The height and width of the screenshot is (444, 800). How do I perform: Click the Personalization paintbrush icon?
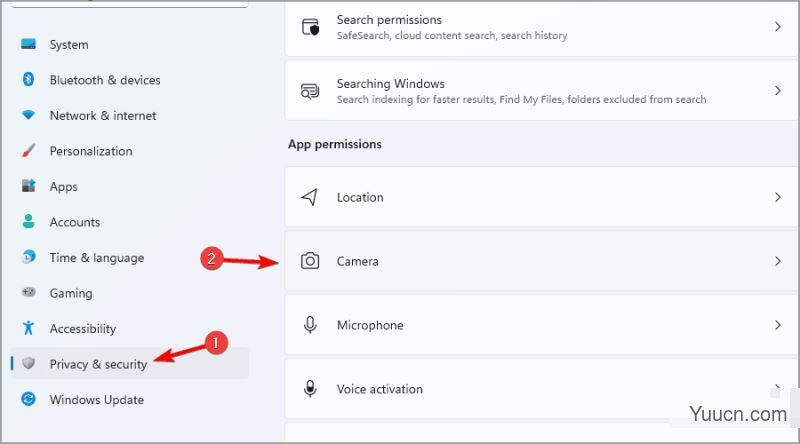tap(29, 151)
